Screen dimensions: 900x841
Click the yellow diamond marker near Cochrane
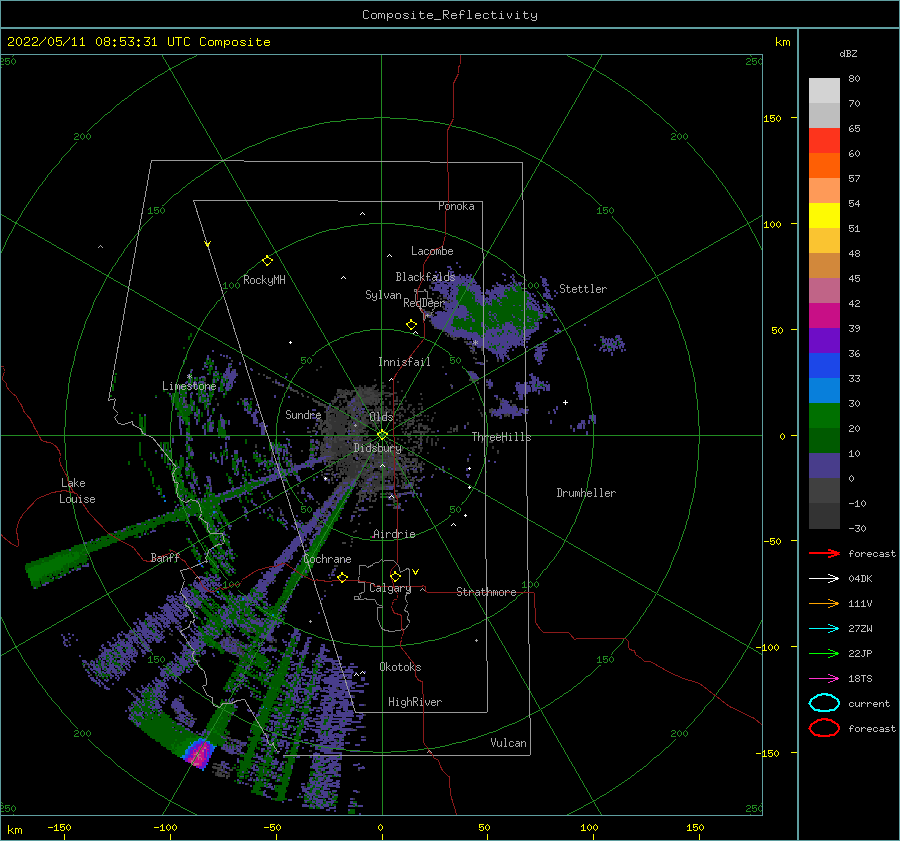pyautogui.click(x=342, y=577)
